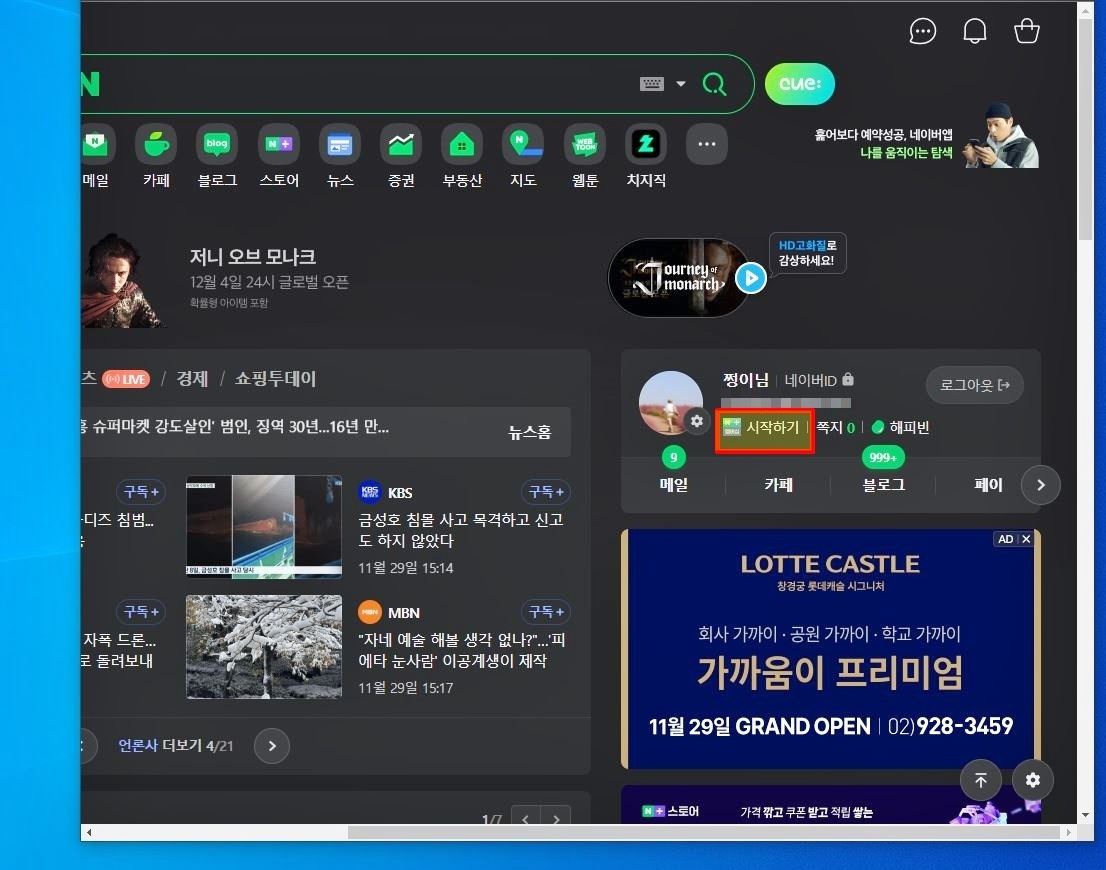Open the 치지직 shortcut icon
1106x870 pixels.
pyautogui.click(x=646, y=144)
